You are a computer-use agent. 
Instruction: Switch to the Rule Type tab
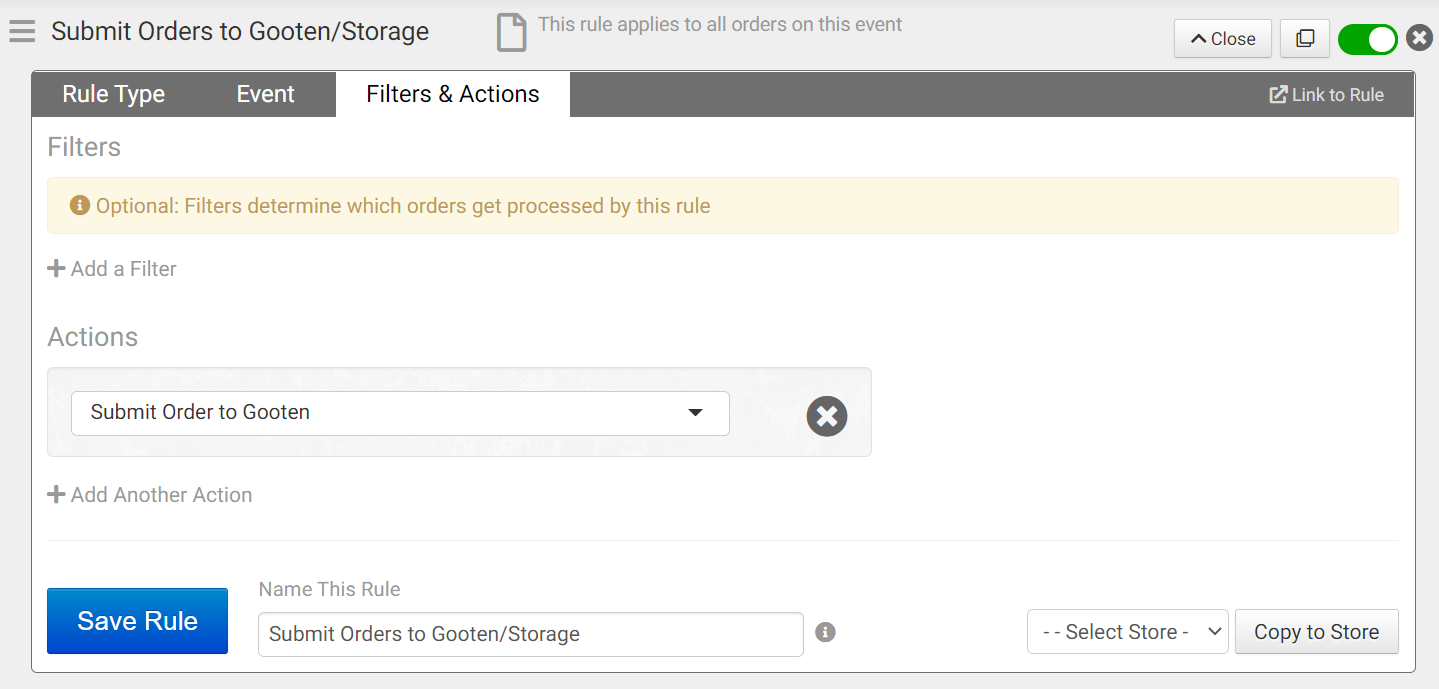point(113,94)
